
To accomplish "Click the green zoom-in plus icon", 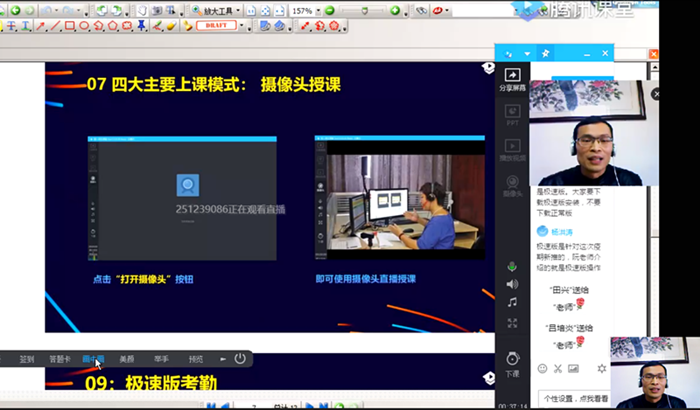I will point(395,11).
